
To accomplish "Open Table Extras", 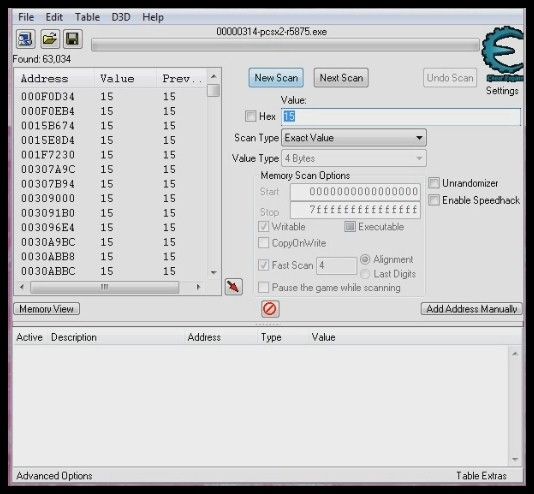I will coord(481,476).
